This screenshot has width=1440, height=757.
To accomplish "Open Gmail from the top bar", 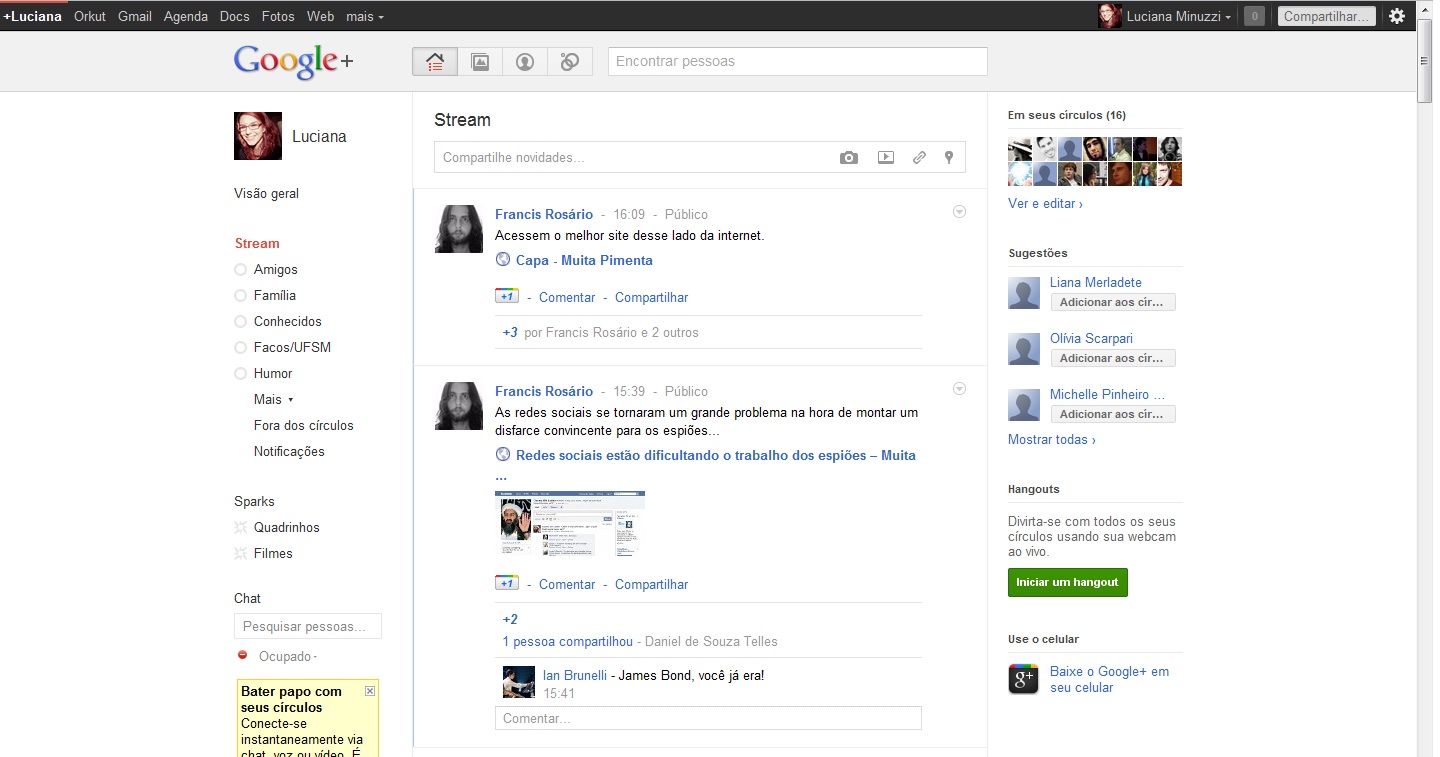I will click(135, 16).
